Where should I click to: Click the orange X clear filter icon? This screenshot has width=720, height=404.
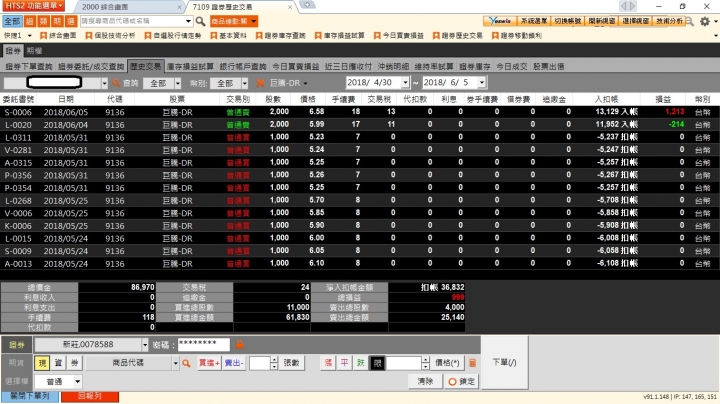[260, 83]
